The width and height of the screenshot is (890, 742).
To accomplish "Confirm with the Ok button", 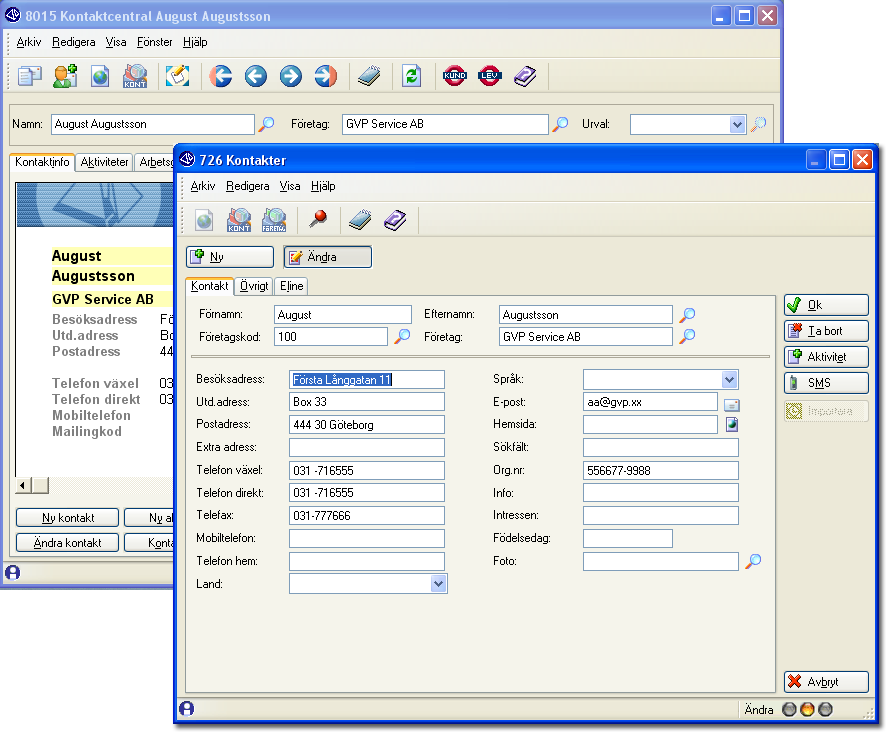I will (x=826, y=305).
